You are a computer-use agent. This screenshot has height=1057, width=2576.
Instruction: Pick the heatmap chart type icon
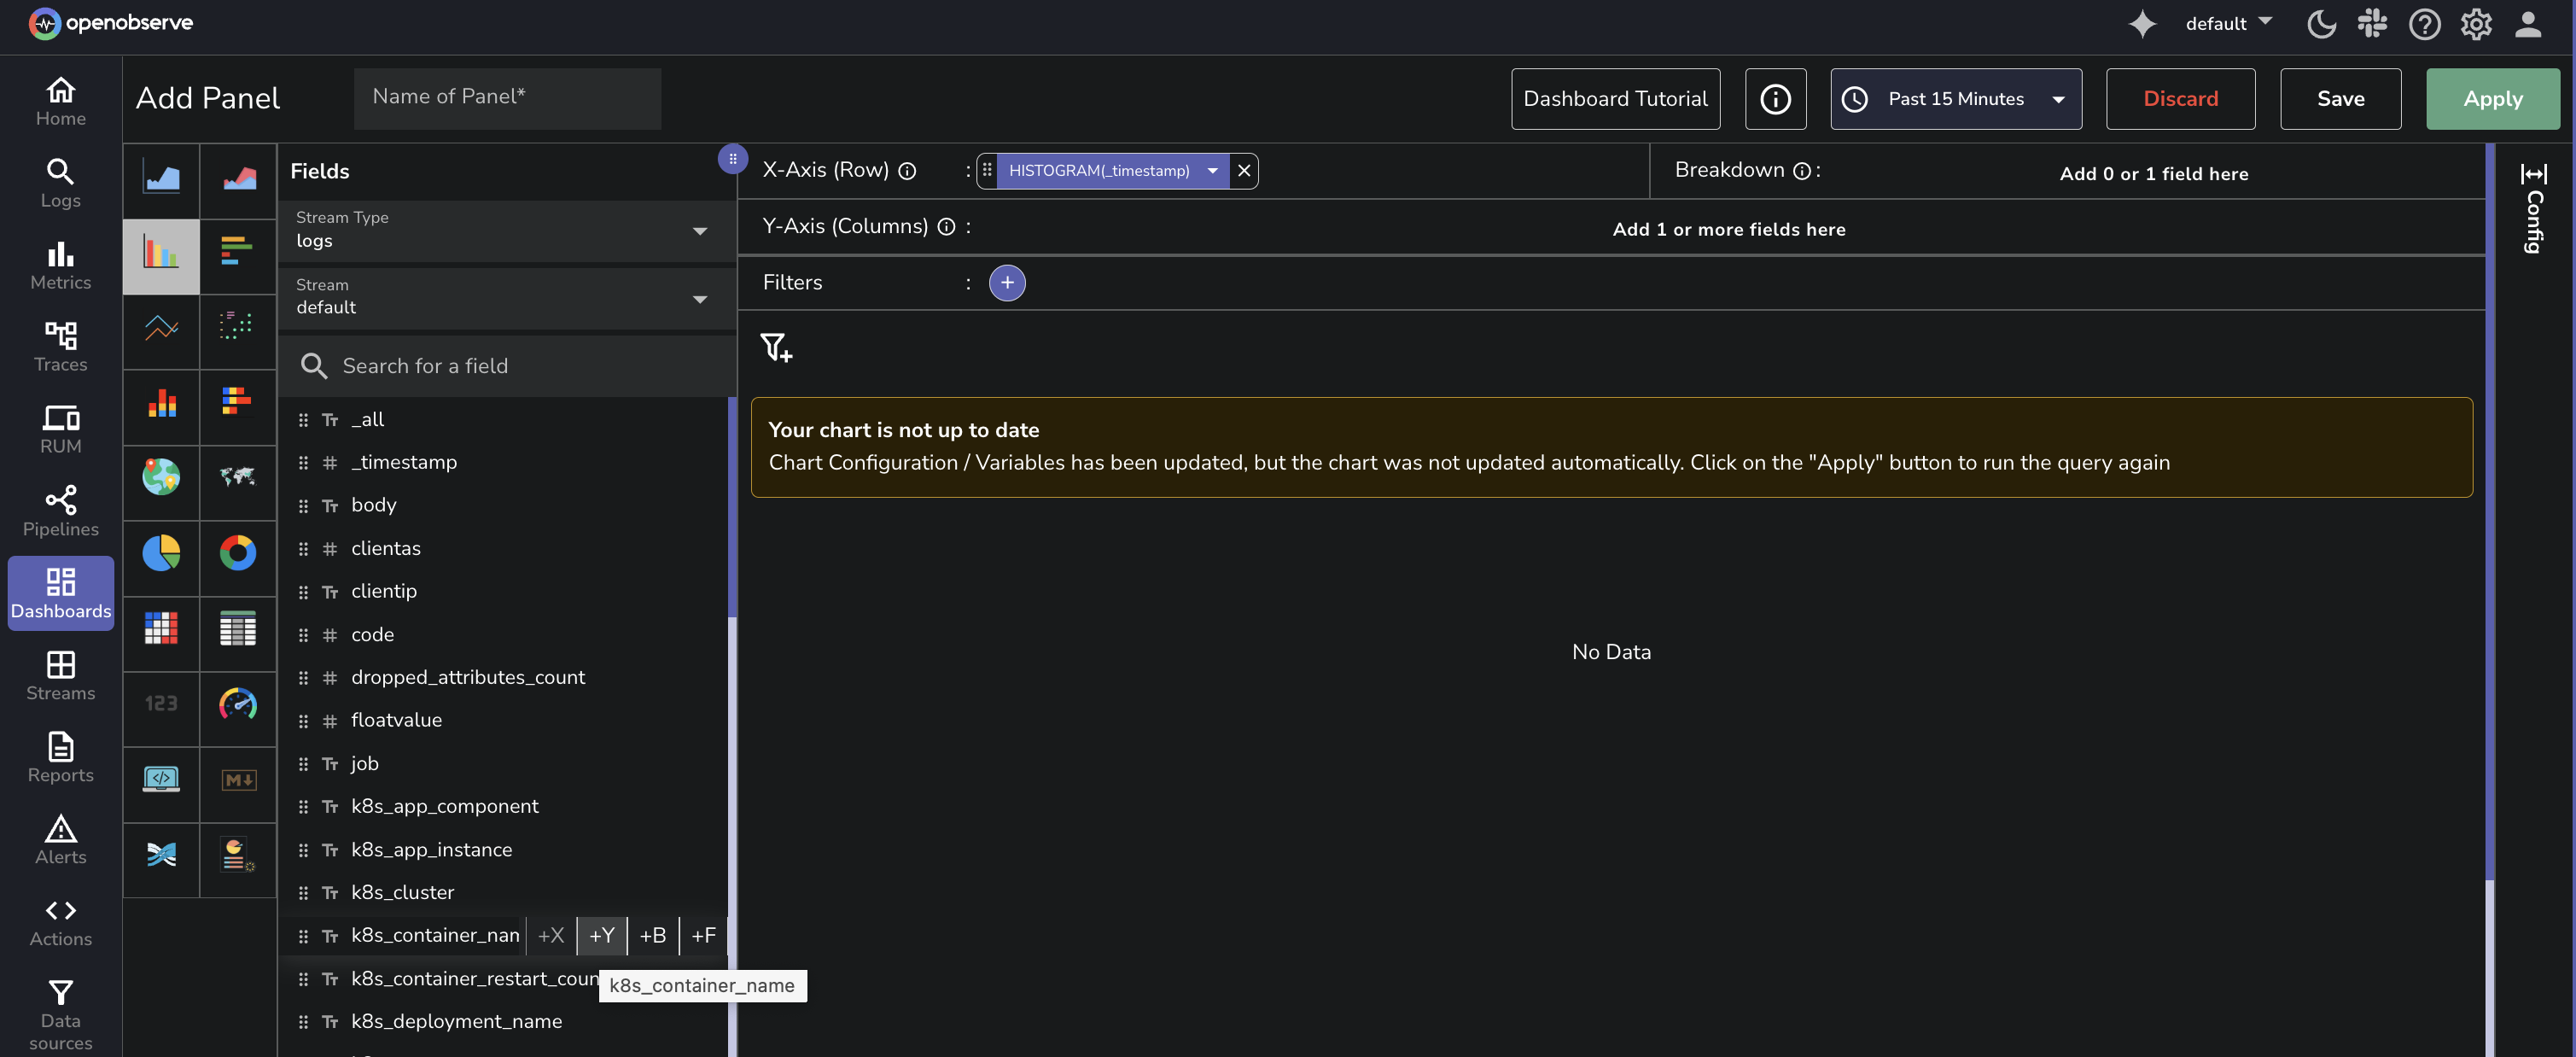click(x=161, y=629)
